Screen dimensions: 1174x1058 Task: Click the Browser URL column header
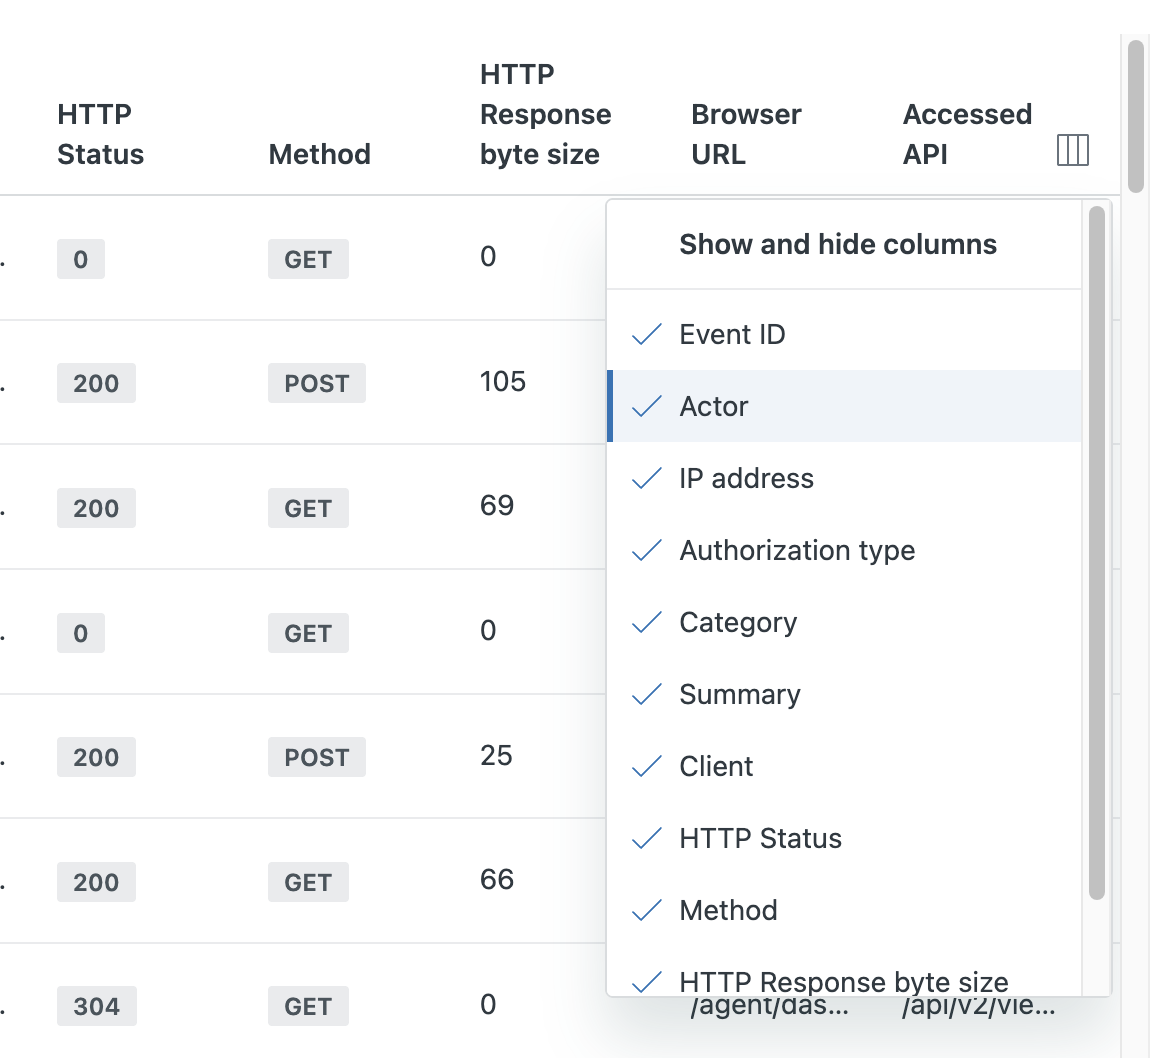[746, 134]
